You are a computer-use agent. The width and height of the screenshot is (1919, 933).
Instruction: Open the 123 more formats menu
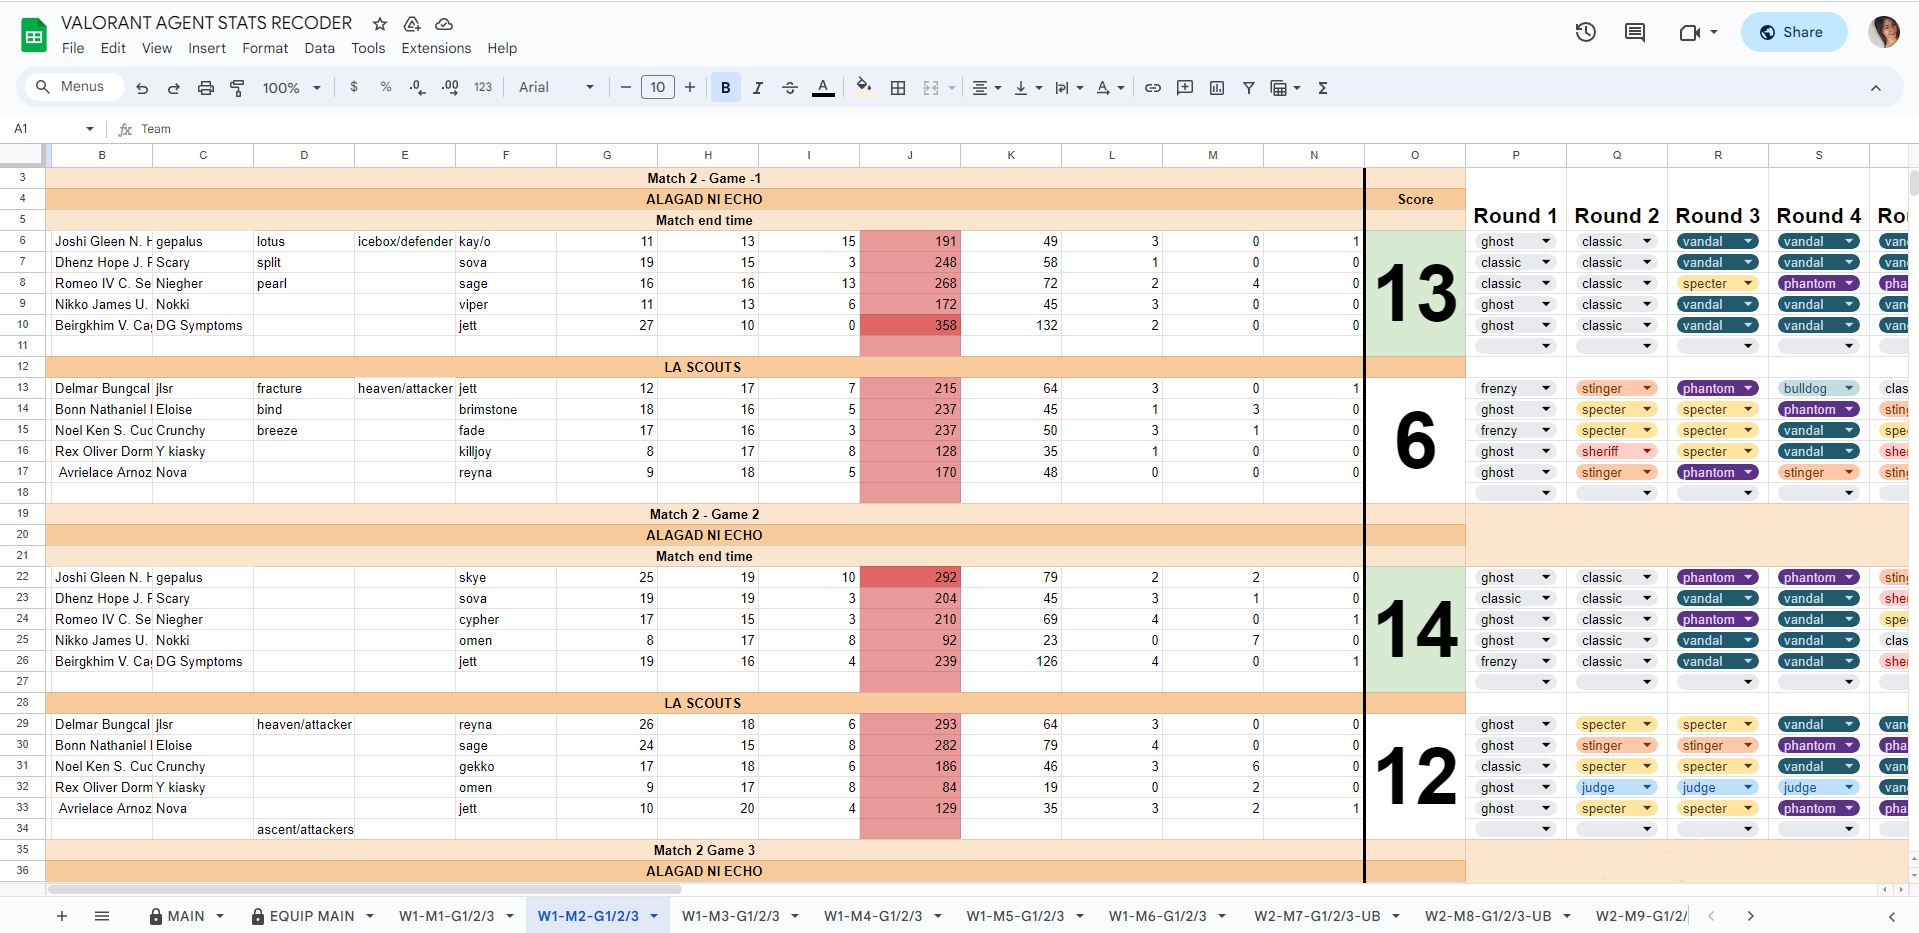(x=483, y=87)
